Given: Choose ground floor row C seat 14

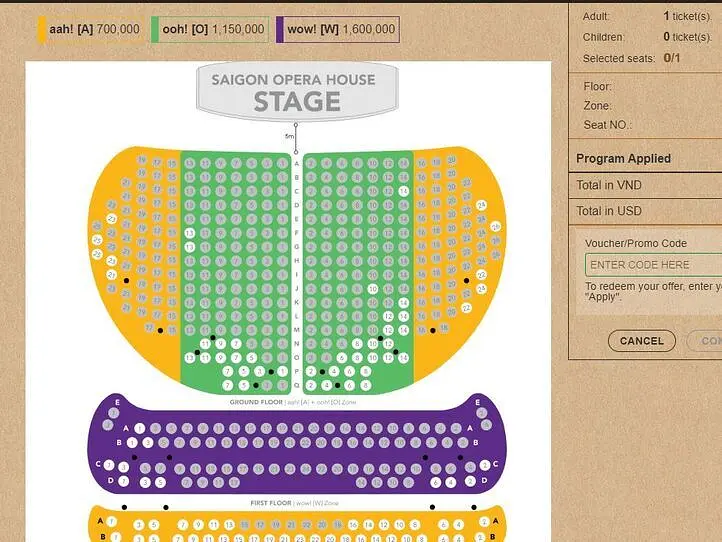Looking at the screenshot, I should pos(404,190).
